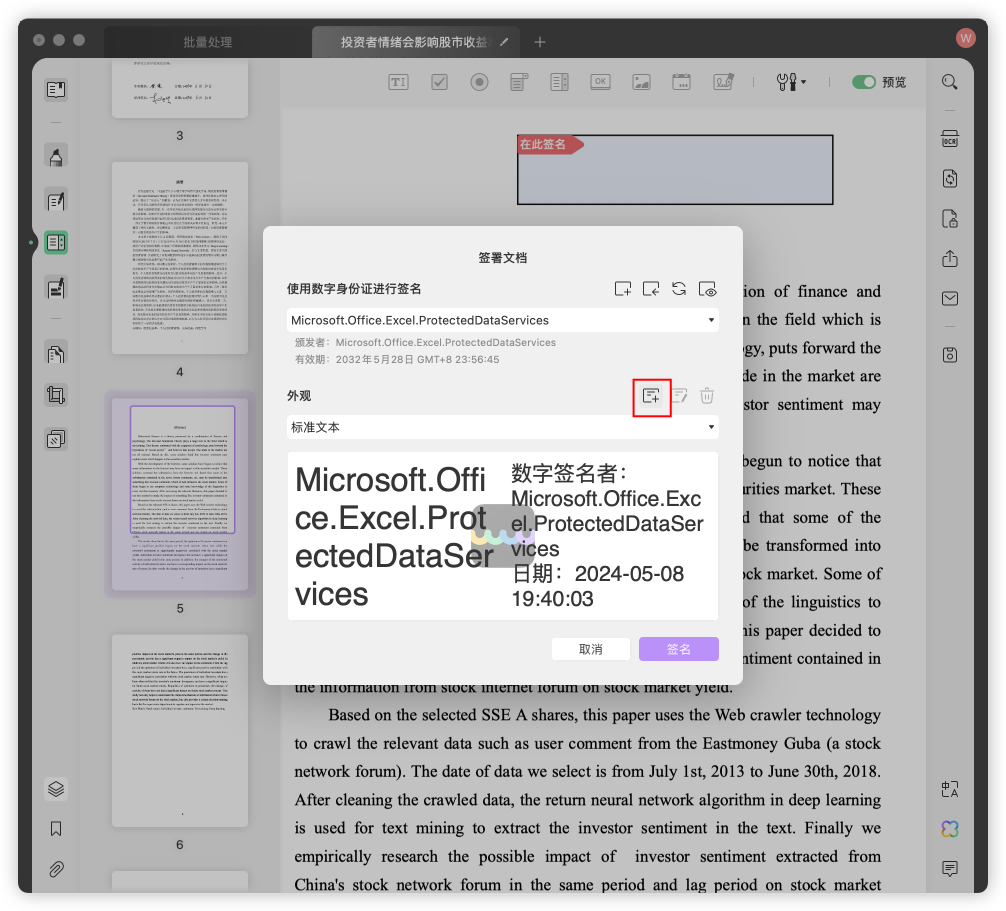Launch the UPDF AI assistant
Image resolution: width=1006 pixels, height=911 pixels.
tap(950, 829)
